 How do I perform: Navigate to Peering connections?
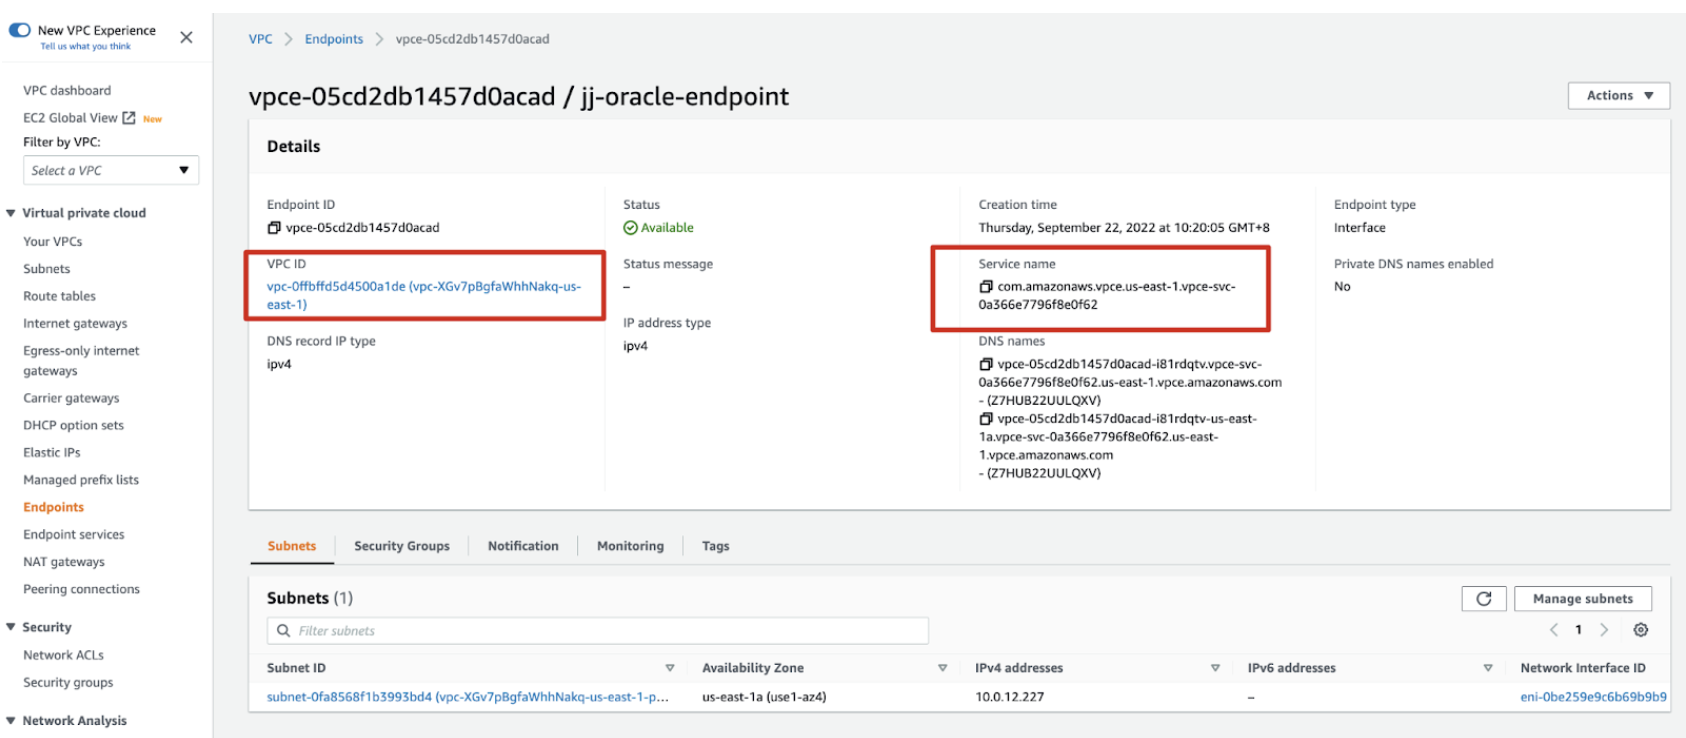point(82,589)
